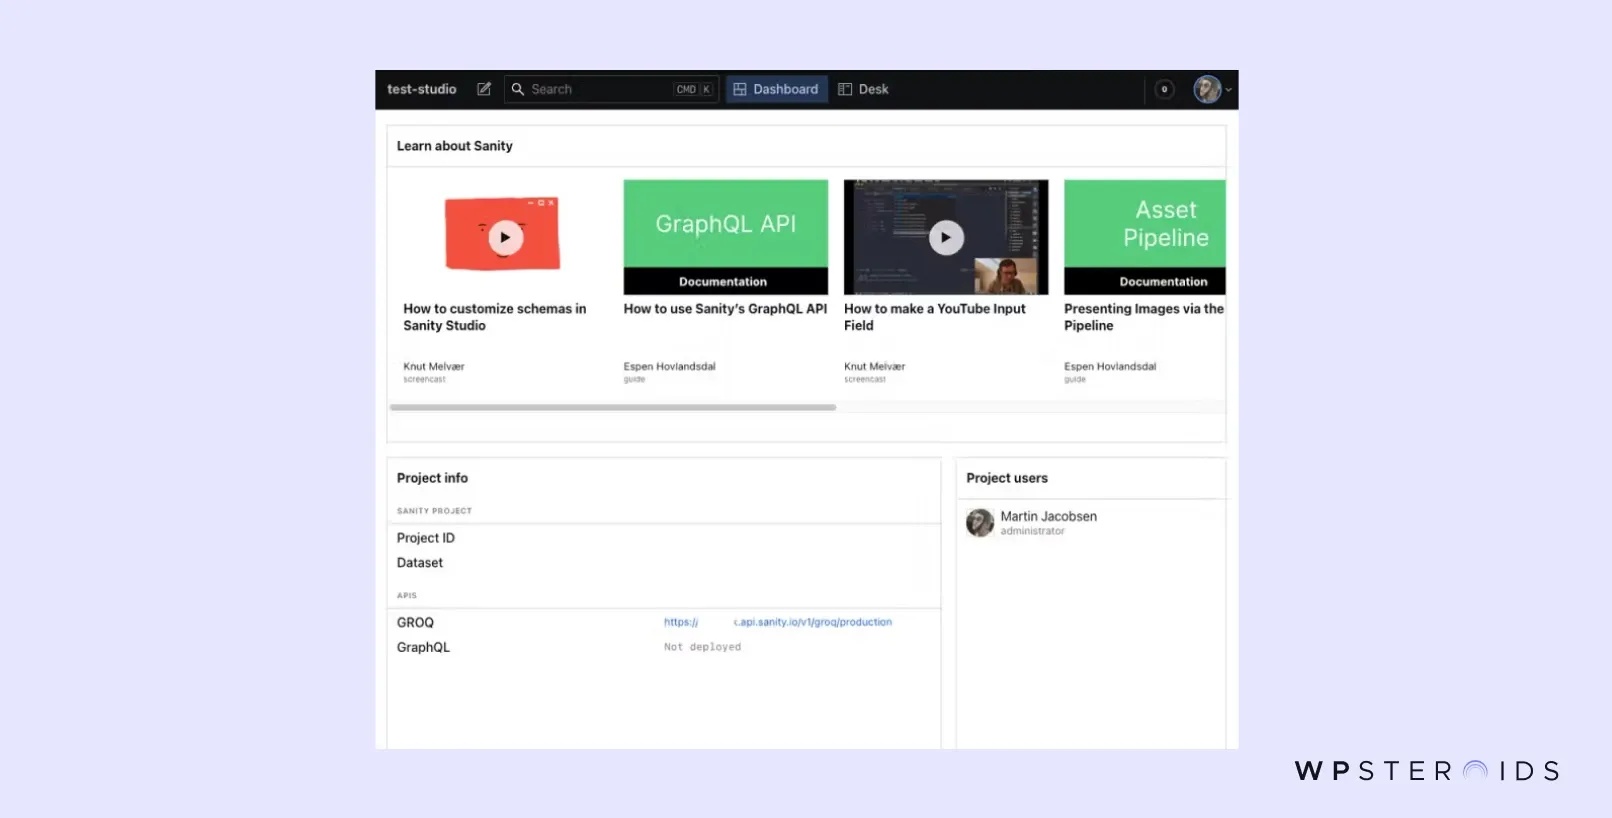Click the 'GROQ' API row label
Image resolution: width=1612 pixels, height=818 pixels.
(415, 622)
